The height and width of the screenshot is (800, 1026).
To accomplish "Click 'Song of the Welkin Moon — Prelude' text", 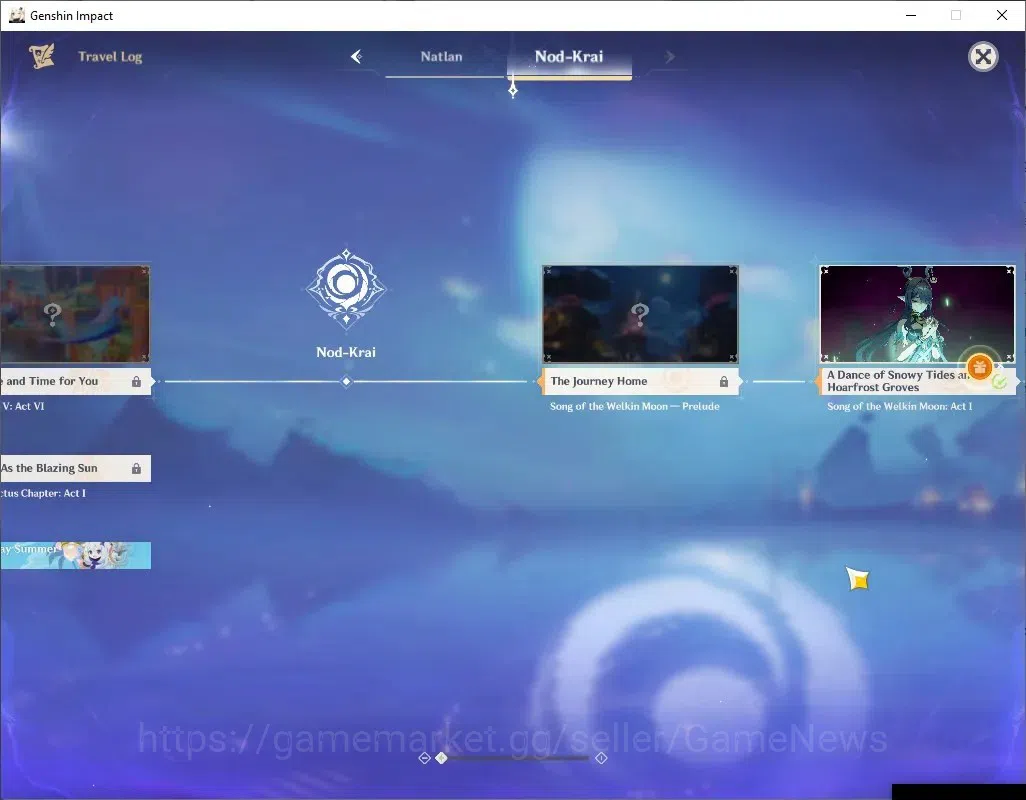I will point(635,406).
